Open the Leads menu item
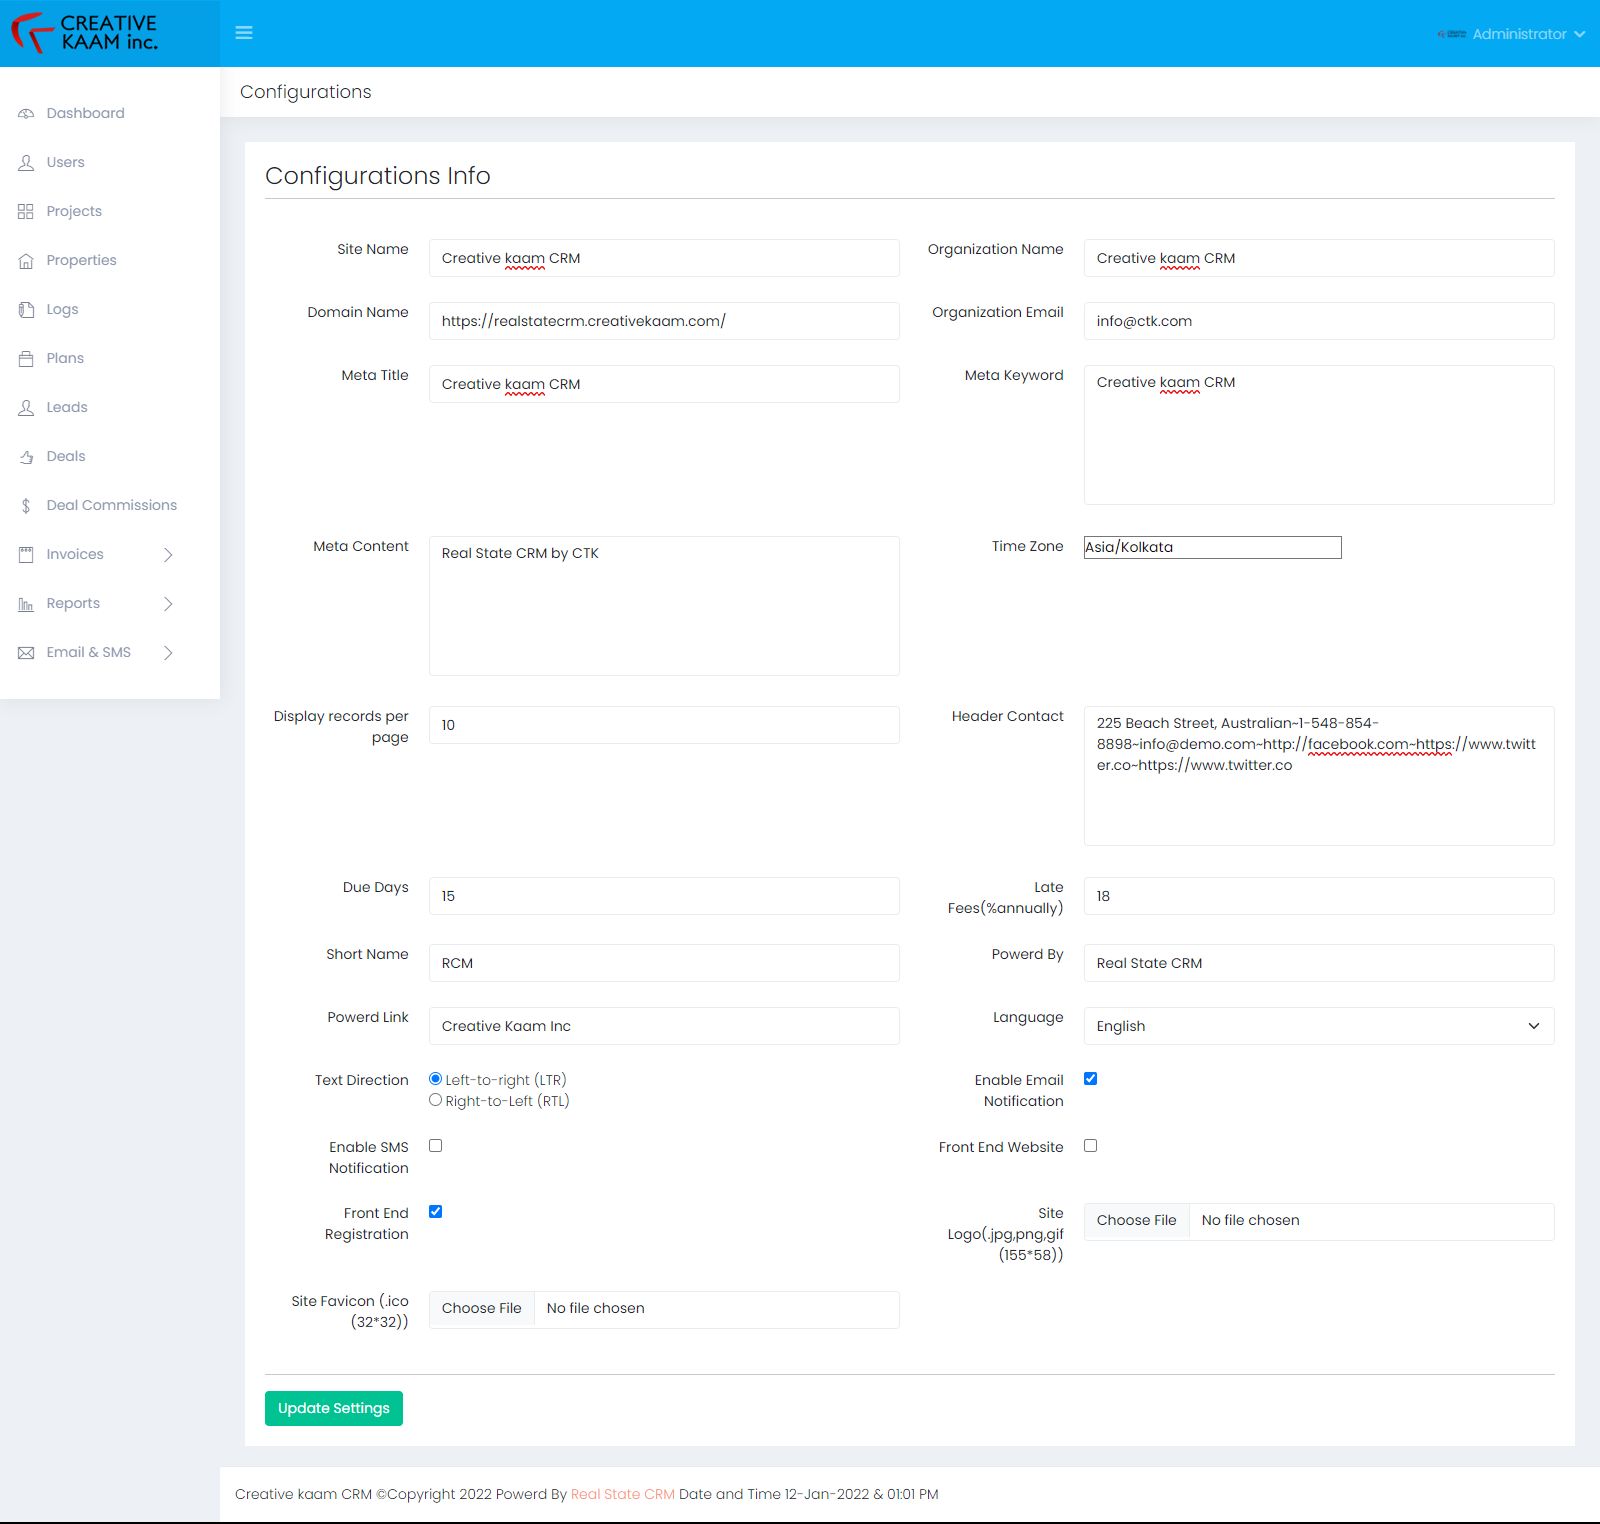 67,407
